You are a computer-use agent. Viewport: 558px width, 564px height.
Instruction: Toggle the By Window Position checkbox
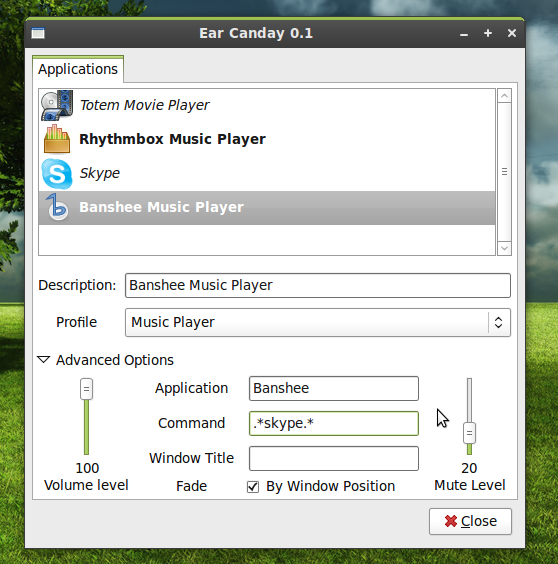tap(253, 487)
